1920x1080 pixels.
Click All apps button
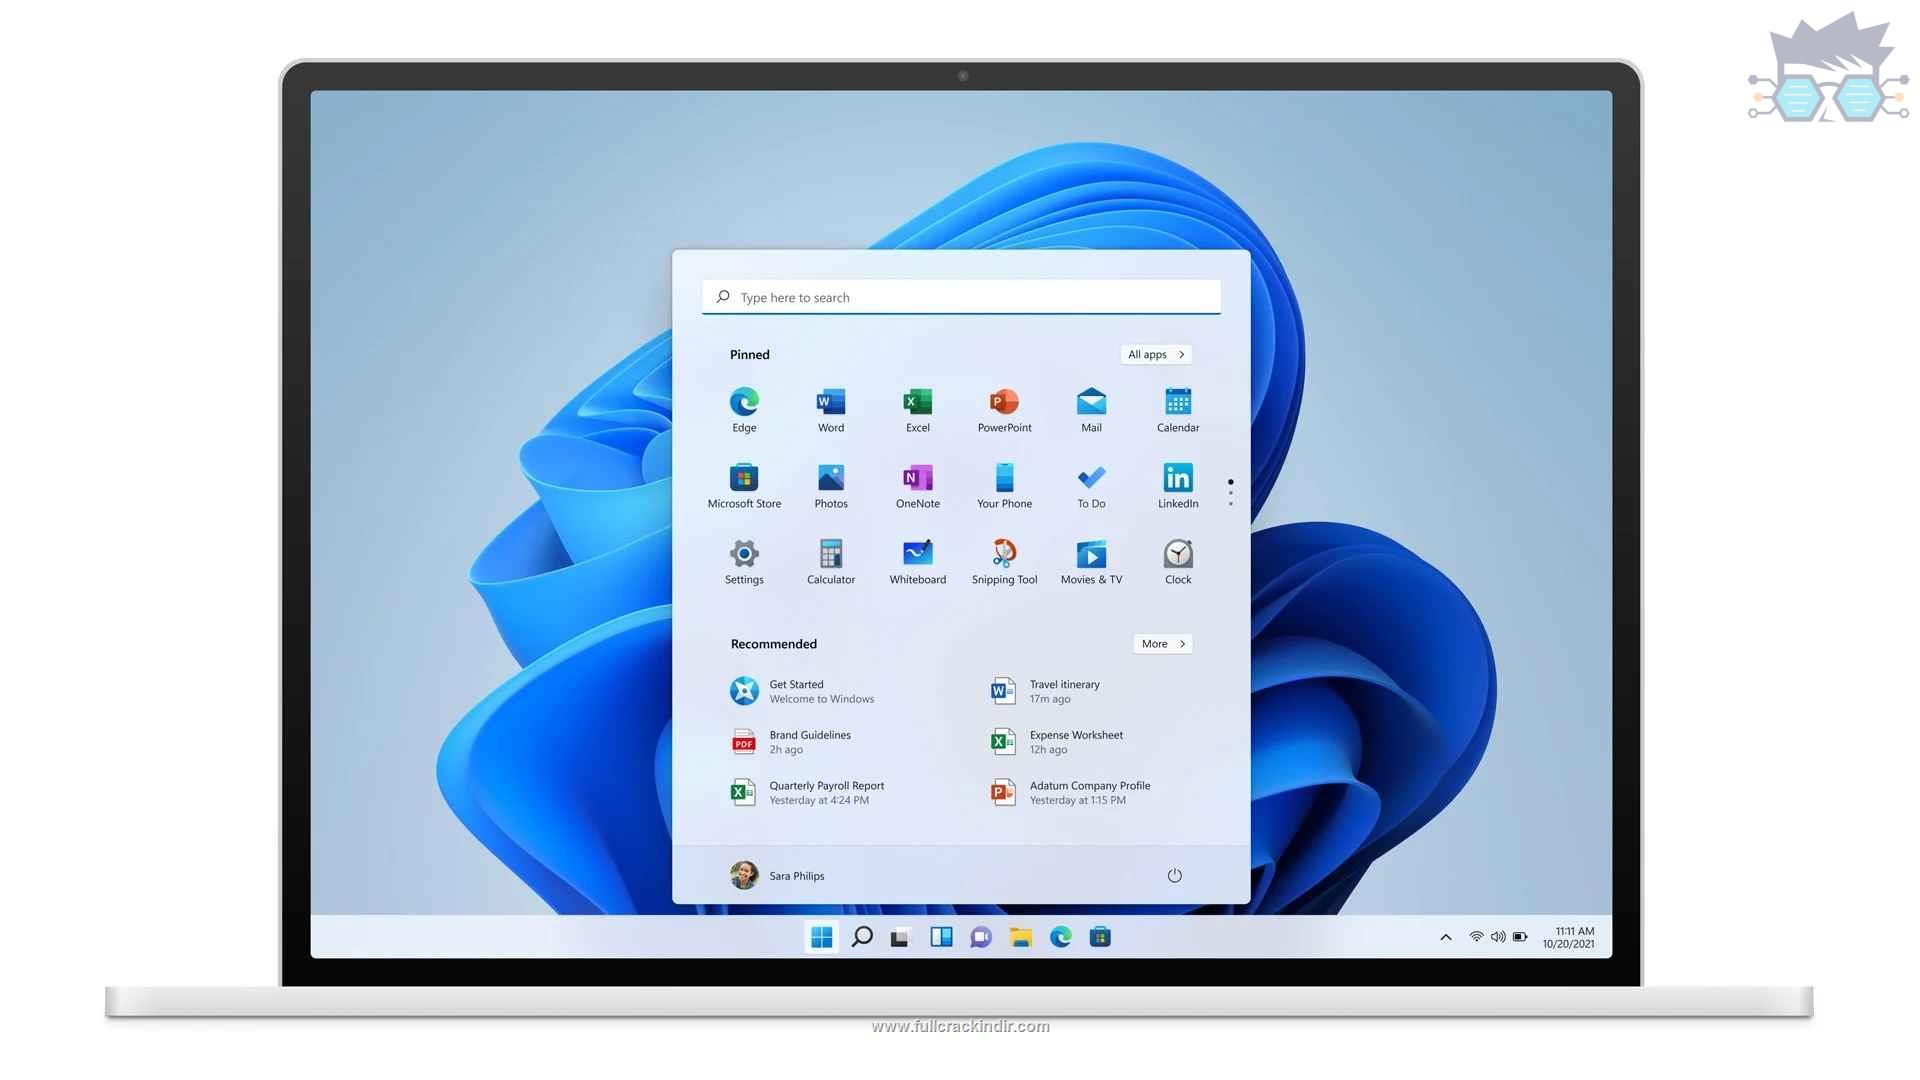pos(1154,353)
